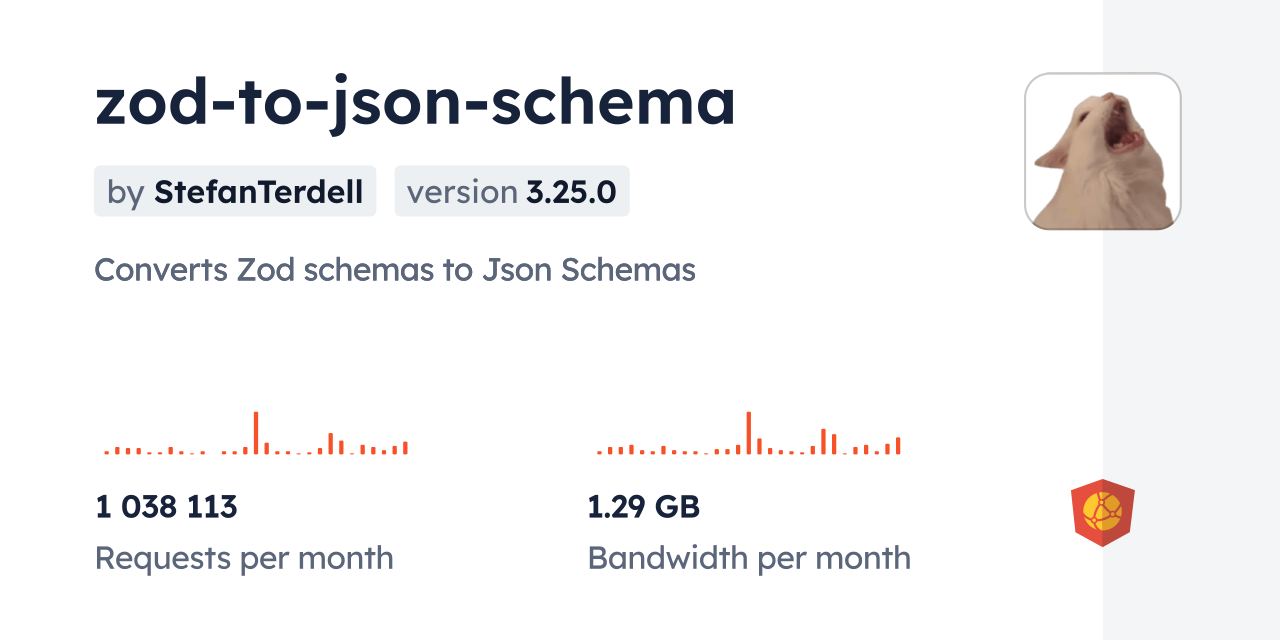
Task: Click the zod-to-json-schema package title
Action: pyautogui.click(x=415, y=102)
